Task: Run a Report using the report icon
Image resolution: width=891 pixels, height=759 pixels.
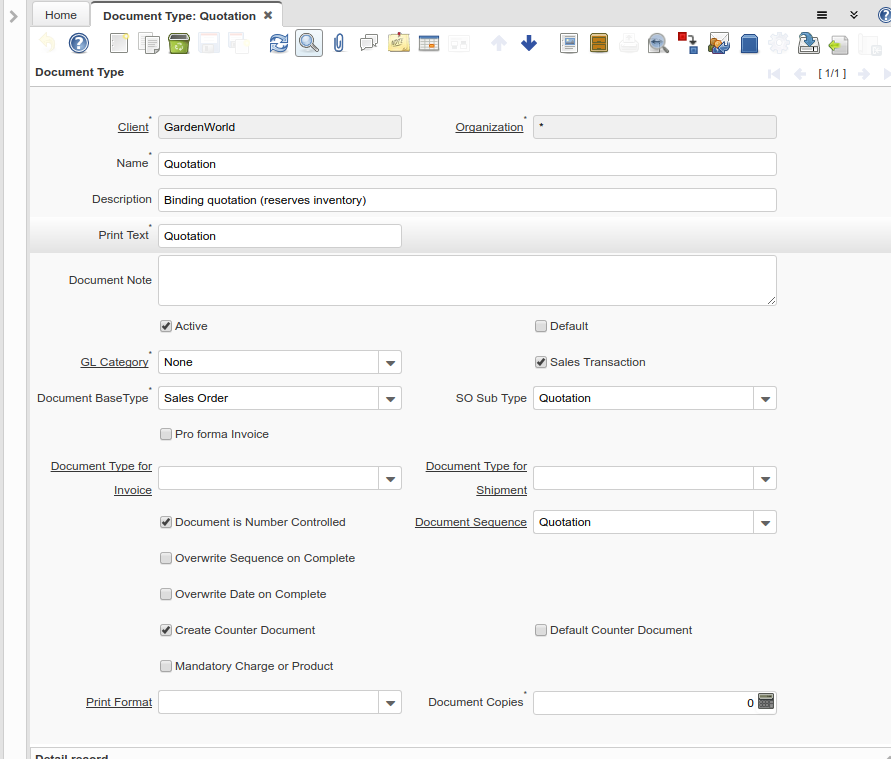Action: point(569,43)
